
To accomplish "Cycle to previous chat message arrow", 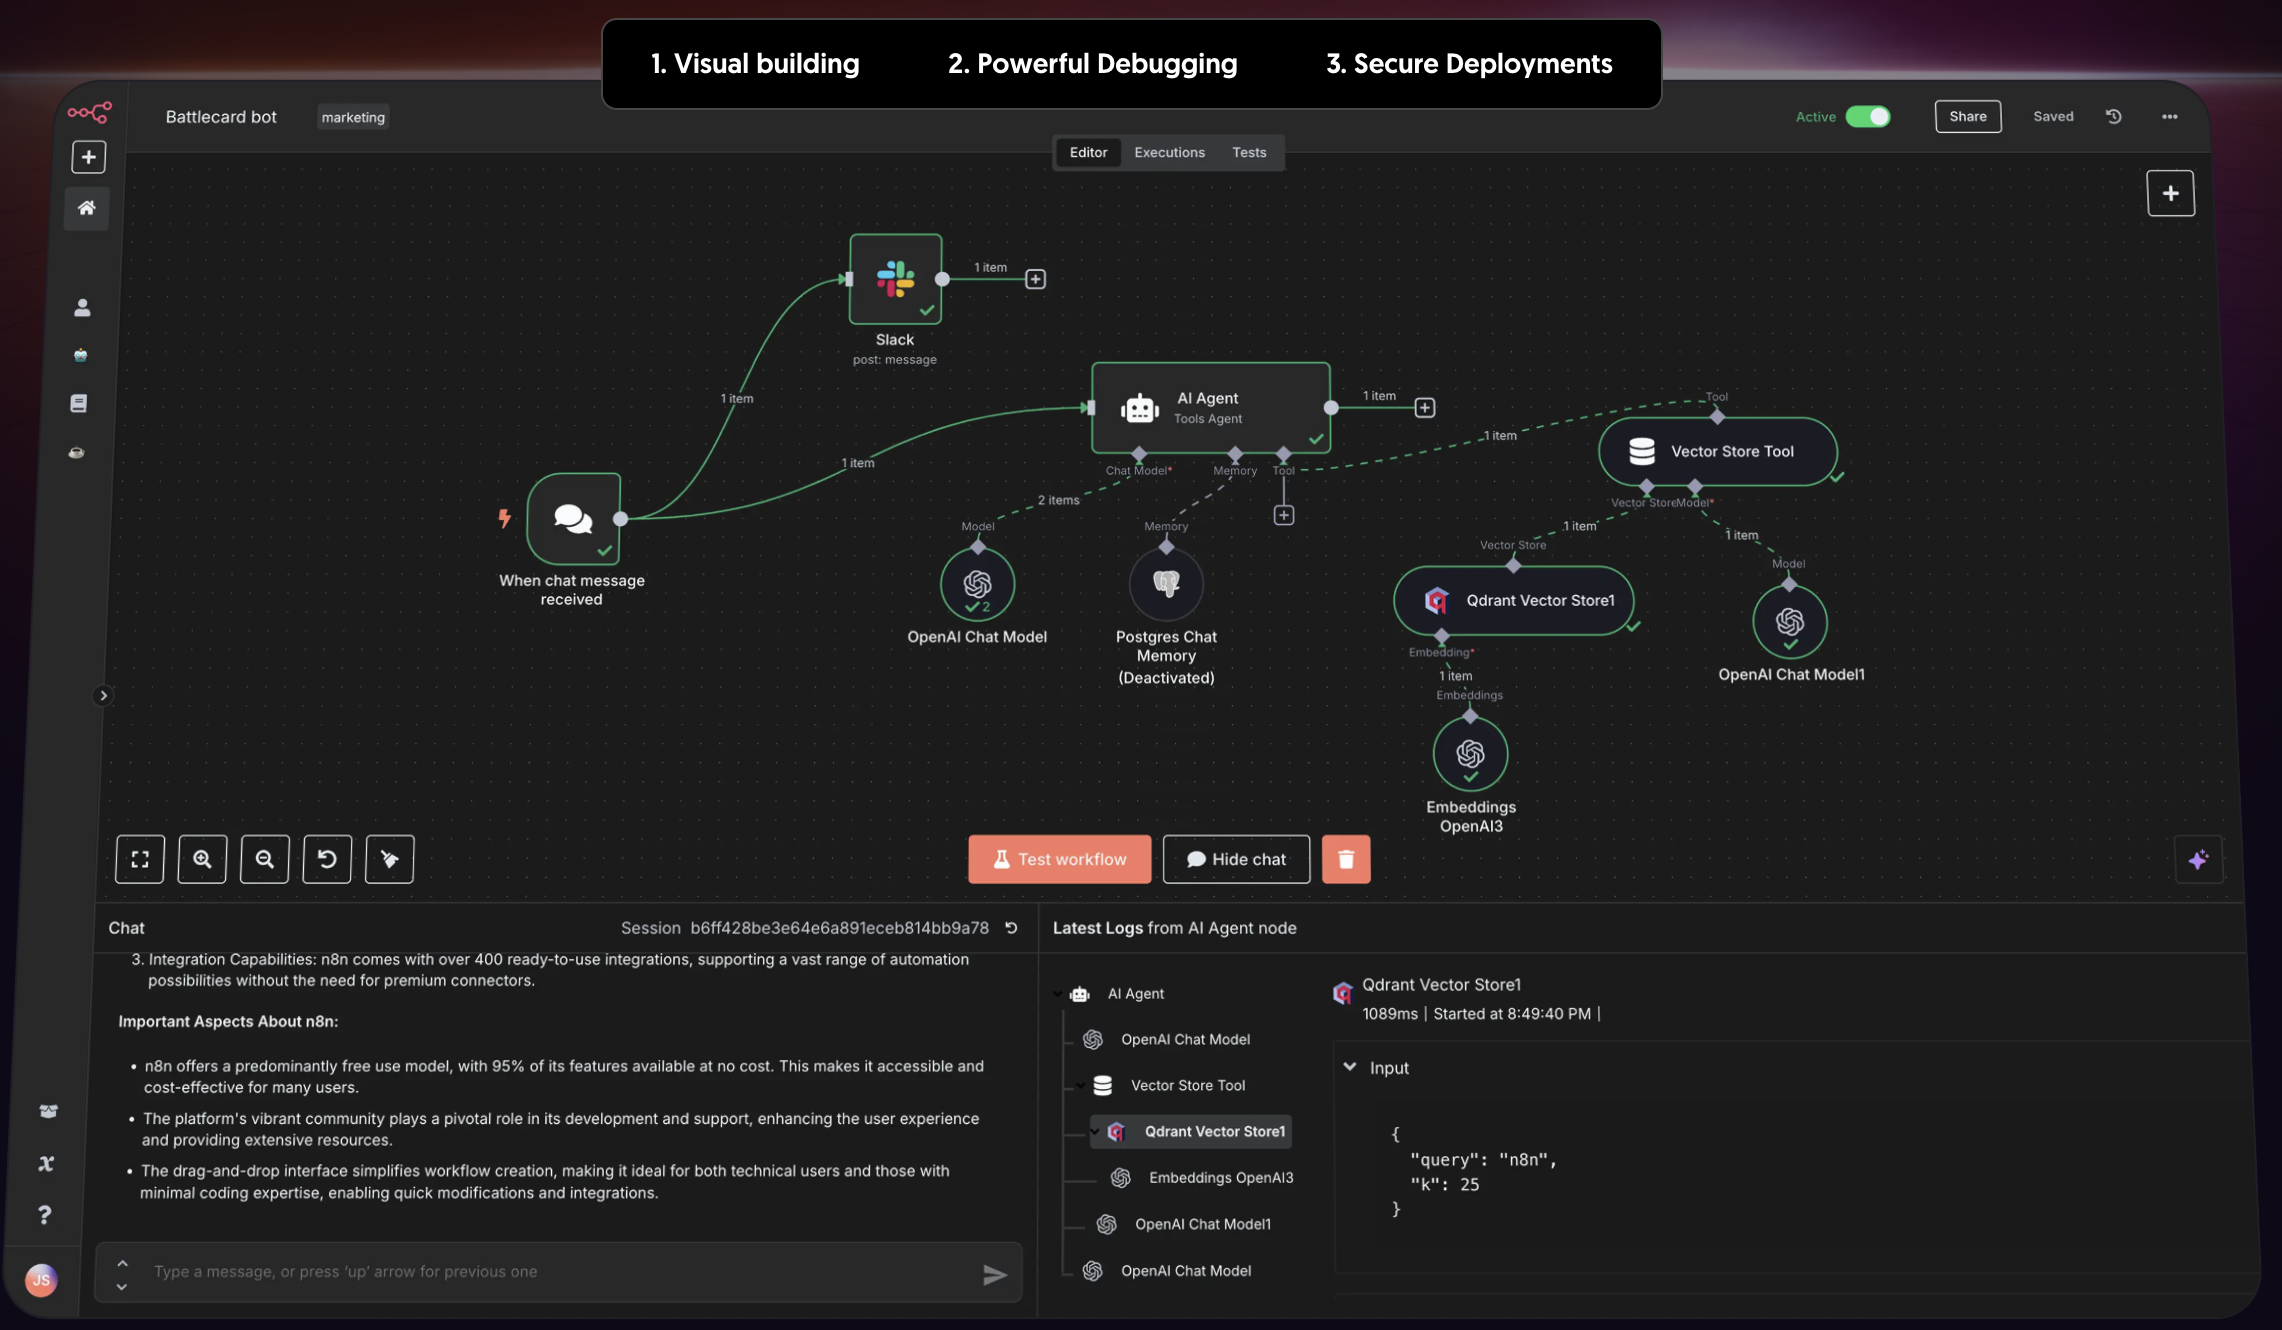I will point(122,1263).
